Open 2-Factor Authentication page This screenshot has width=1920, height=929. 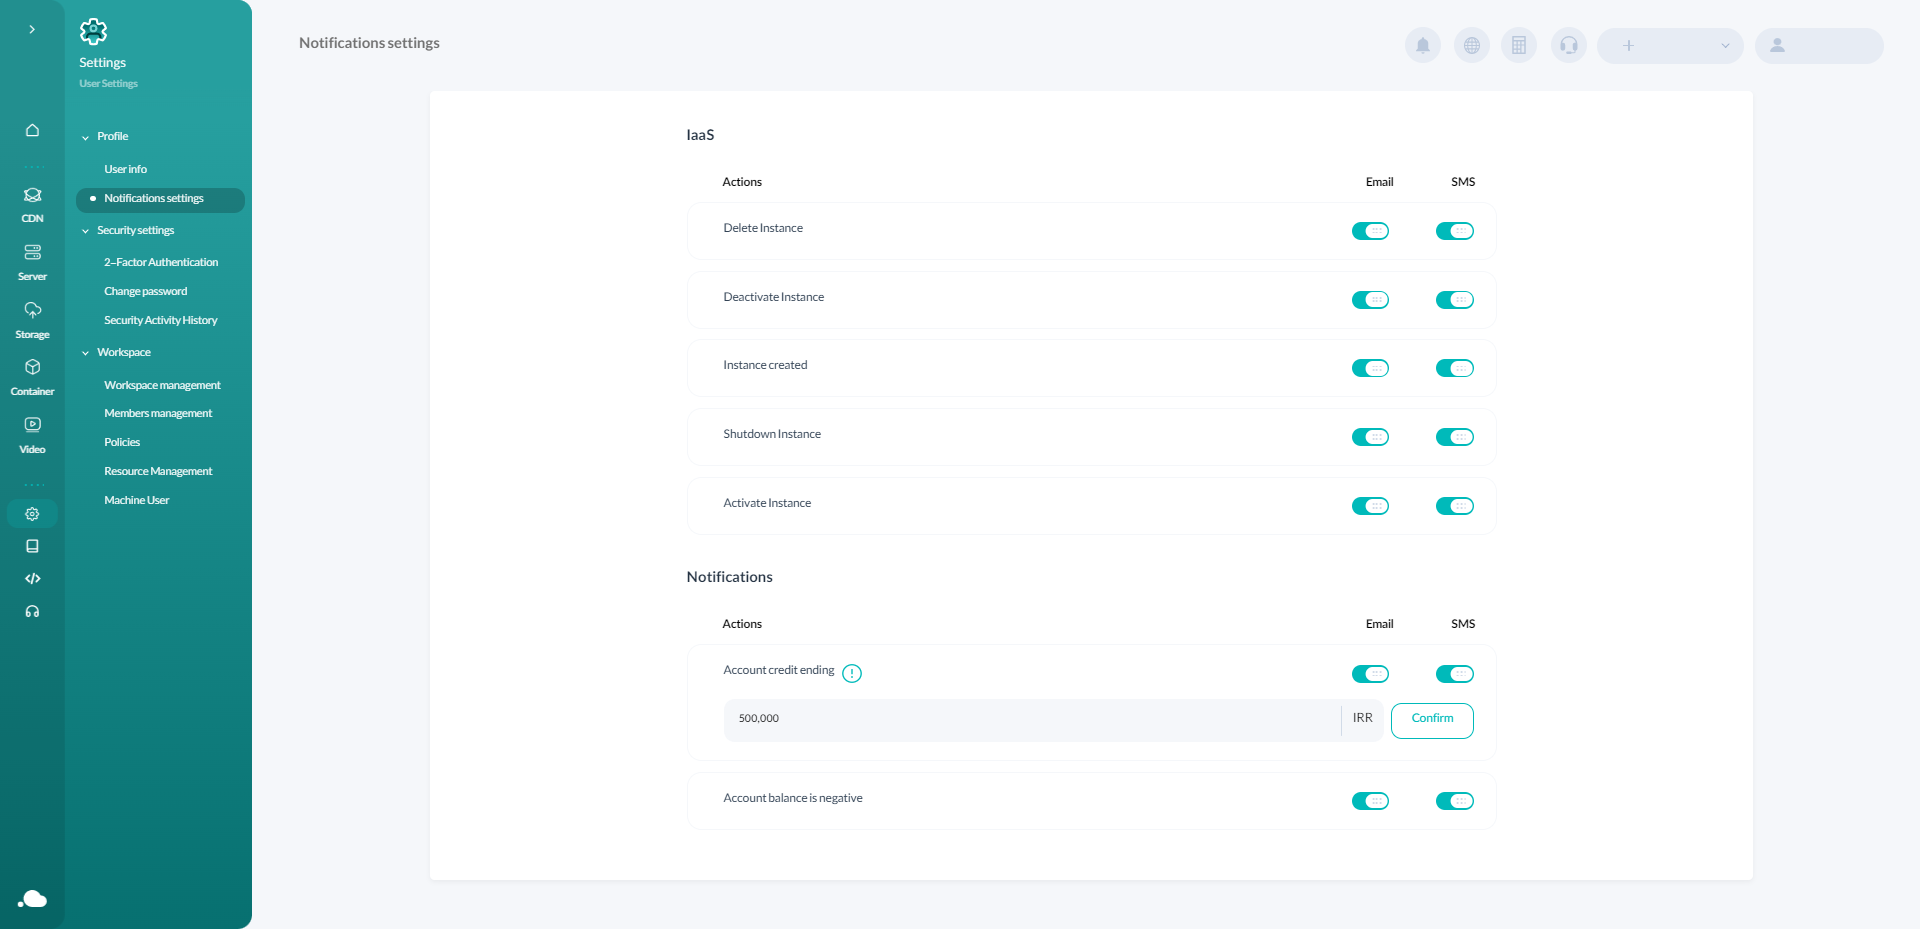pyautogui.click(x=161, y=262)
